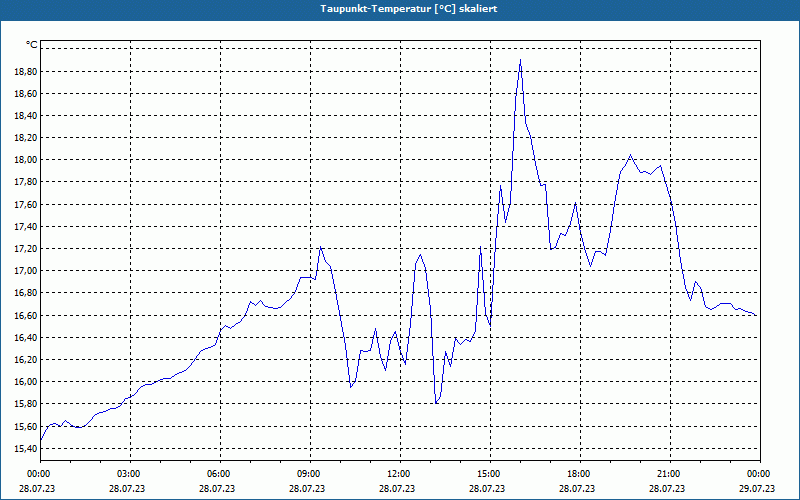Pick the 18:00 x-axis time label
The image size is (800, 500).
point(580,474)
